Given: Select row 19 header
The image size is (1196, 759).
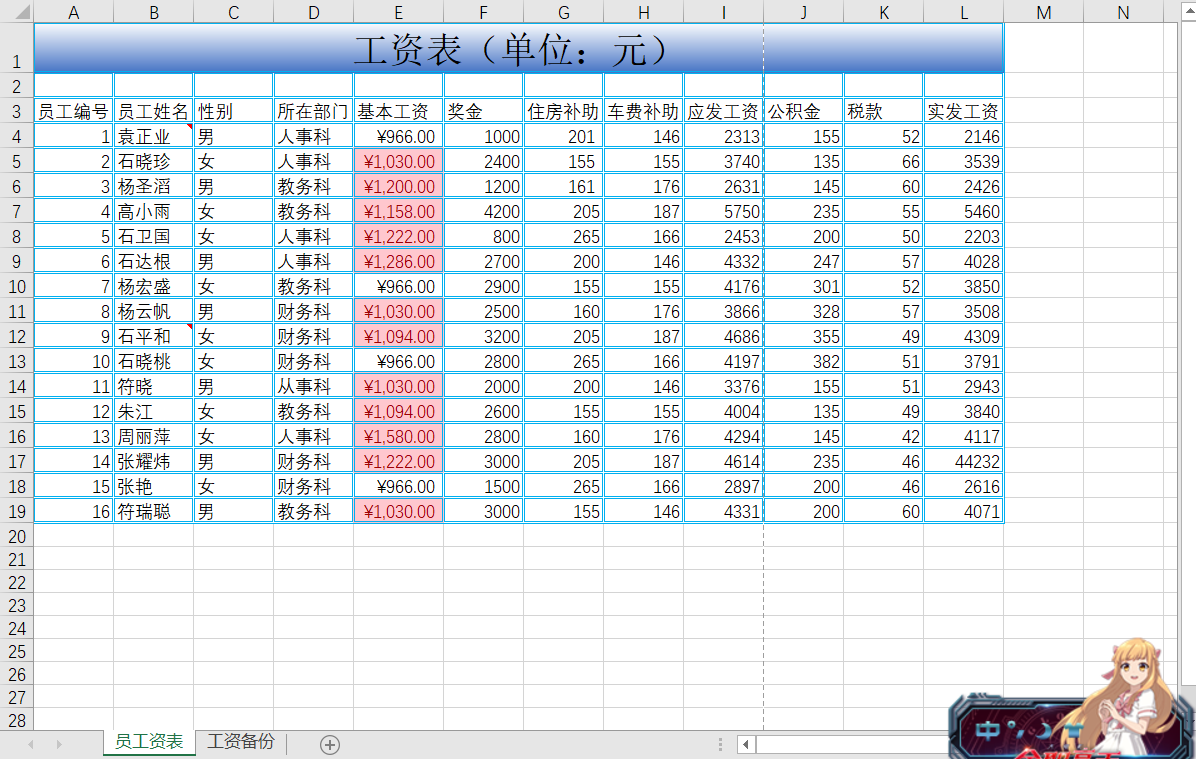Looking at the screenshot, I should tap(17, 511).
